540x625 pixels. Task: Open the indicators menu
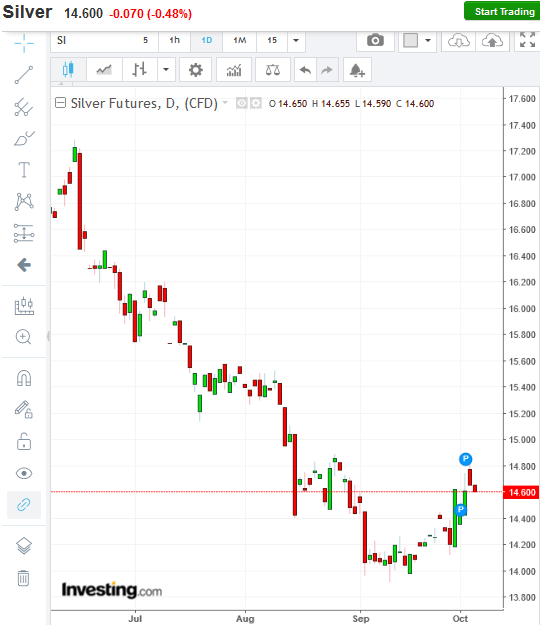tap(234, 70)
